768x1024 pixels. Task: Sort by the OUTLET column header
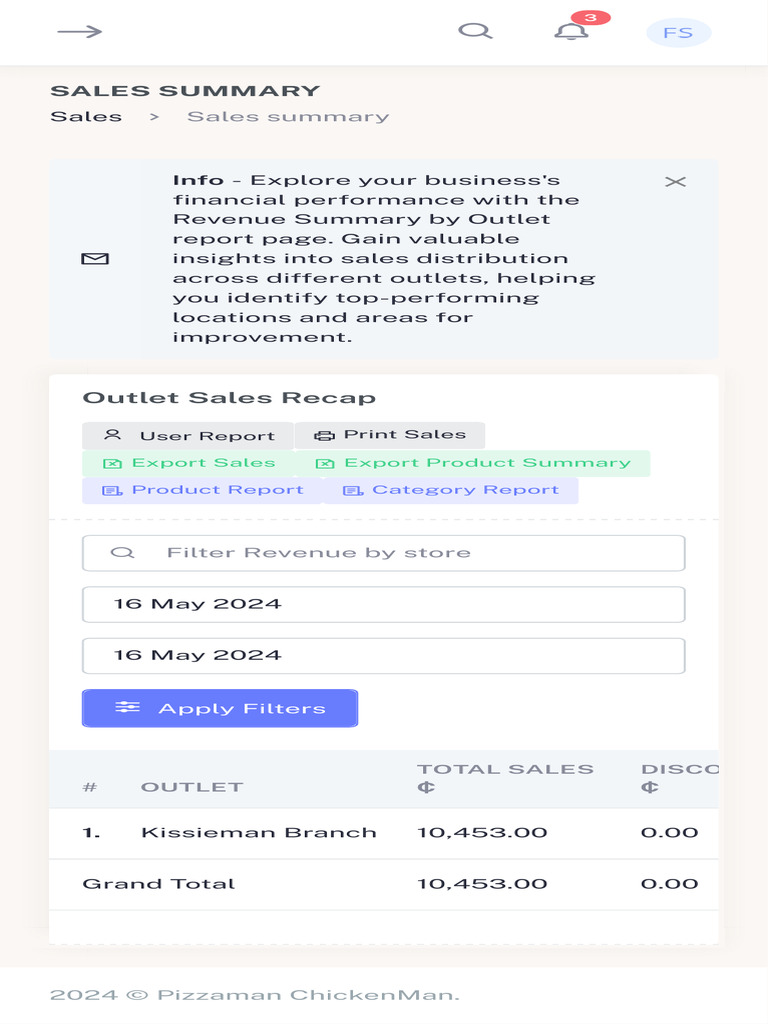[x=192, y=787]
